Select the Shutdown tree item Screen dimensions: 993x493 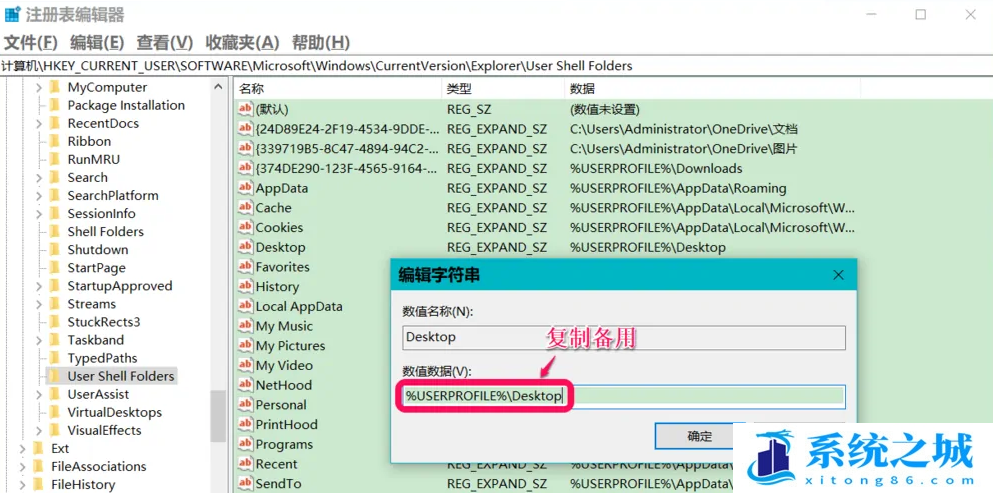98,250
